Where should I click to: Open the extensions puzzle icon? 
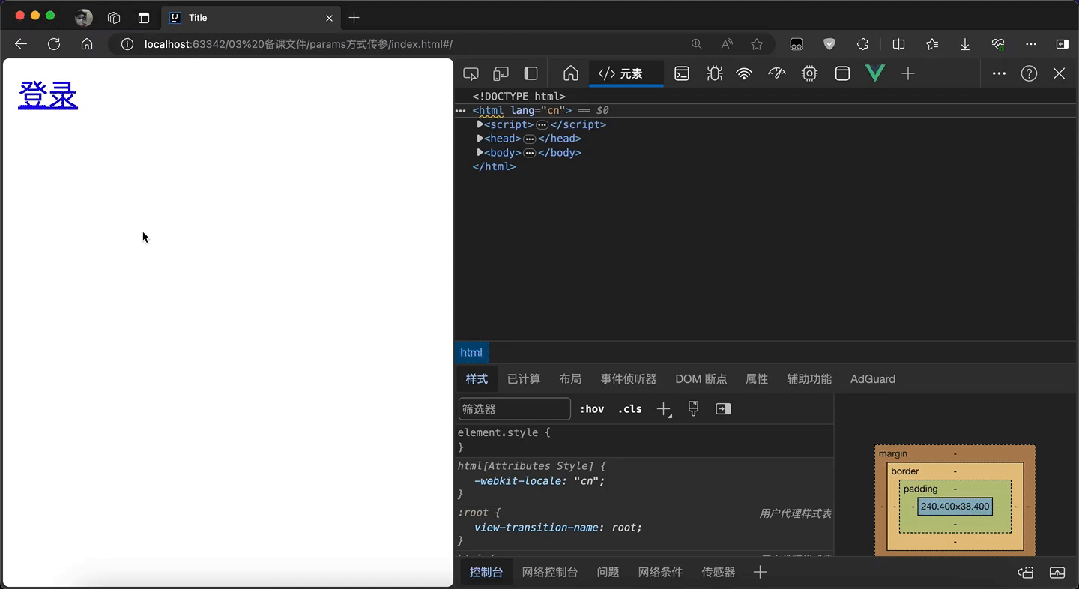click(862, 44)
